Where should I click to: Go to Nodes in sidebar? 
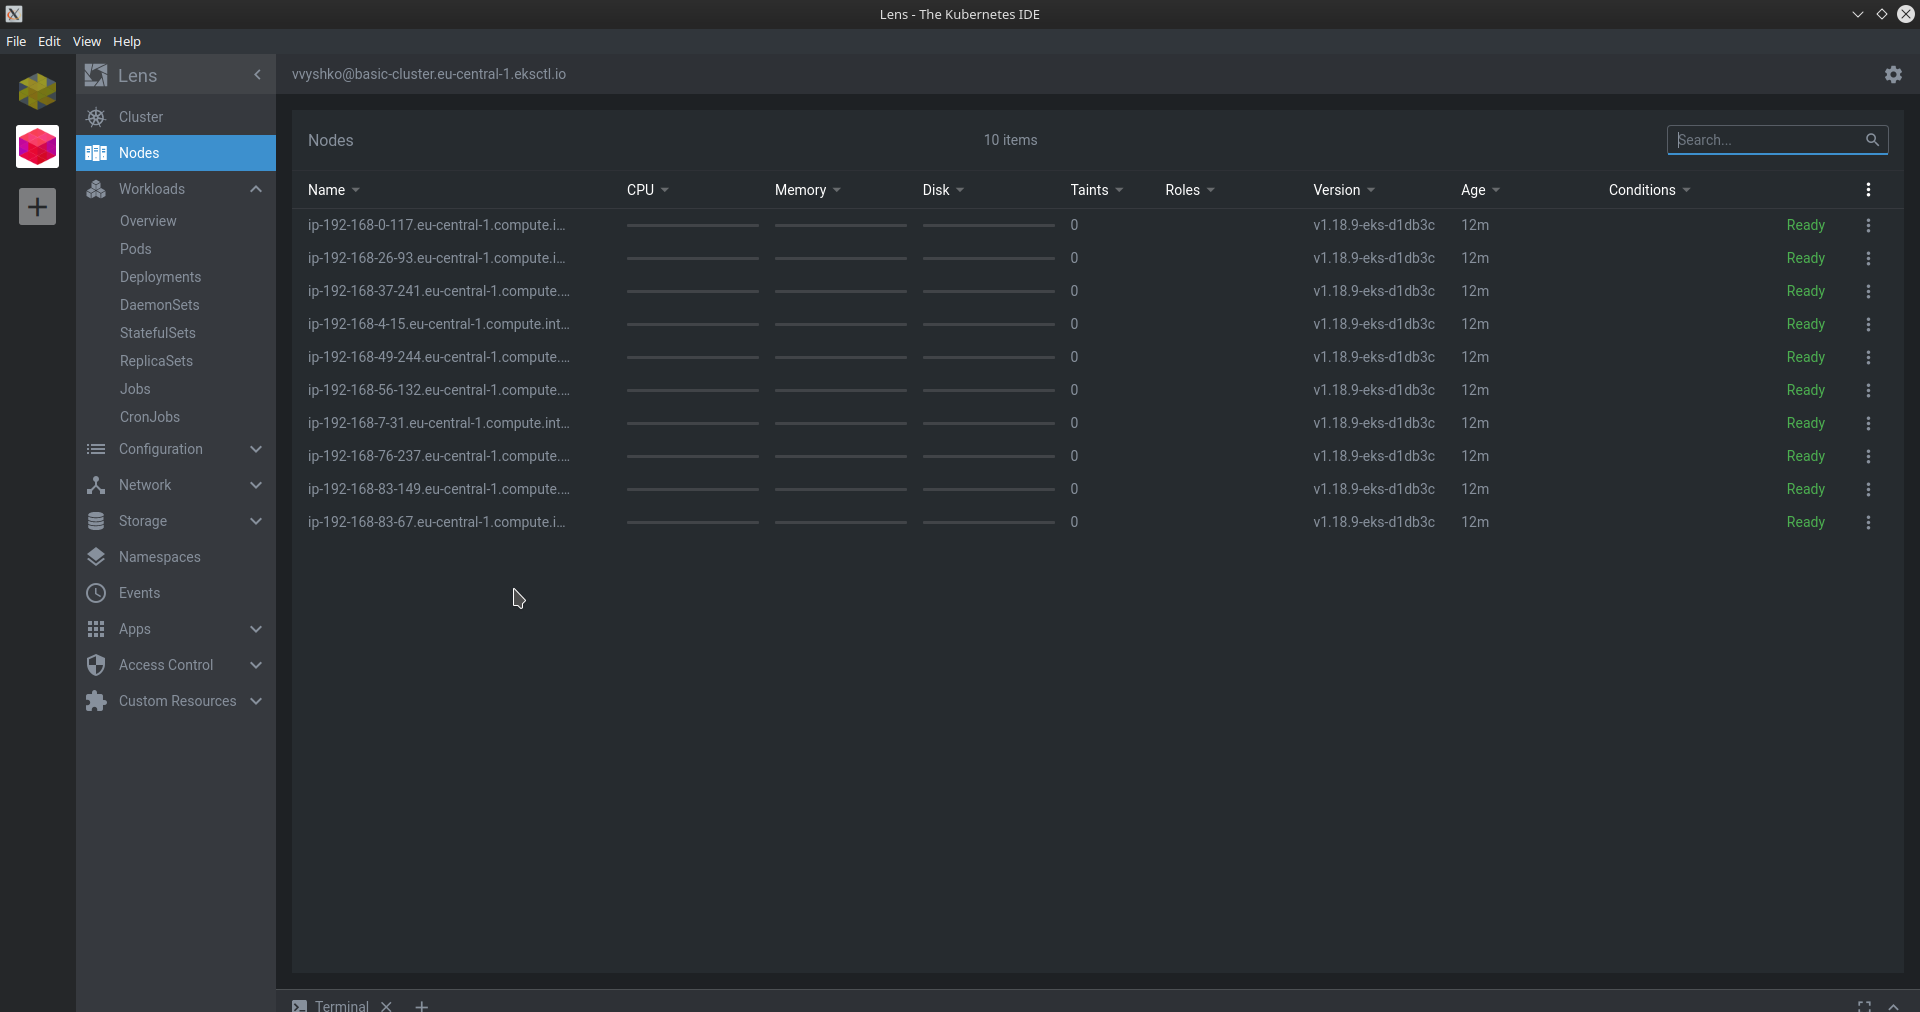[x=176, y=153]
